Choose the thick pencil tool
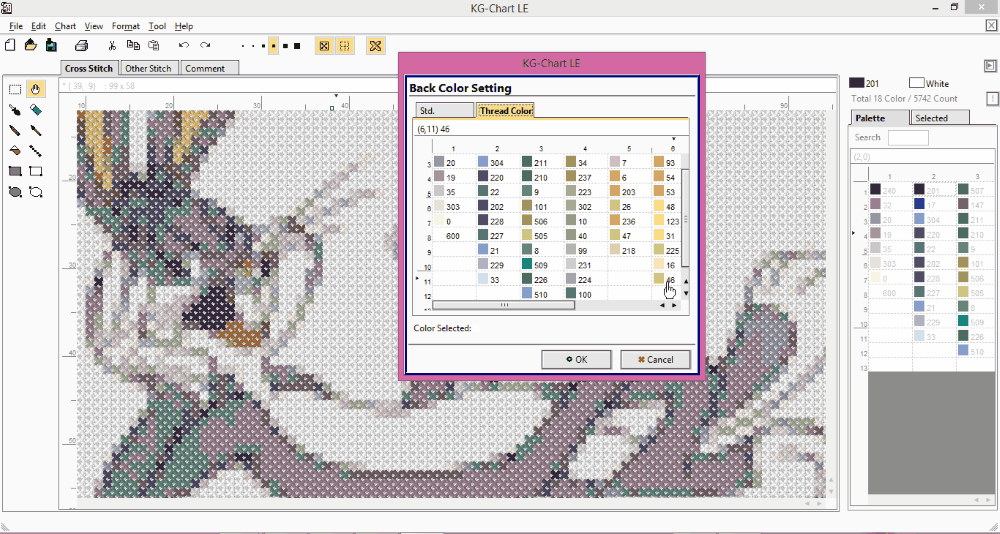The image size is (1000, 534). 15,131
